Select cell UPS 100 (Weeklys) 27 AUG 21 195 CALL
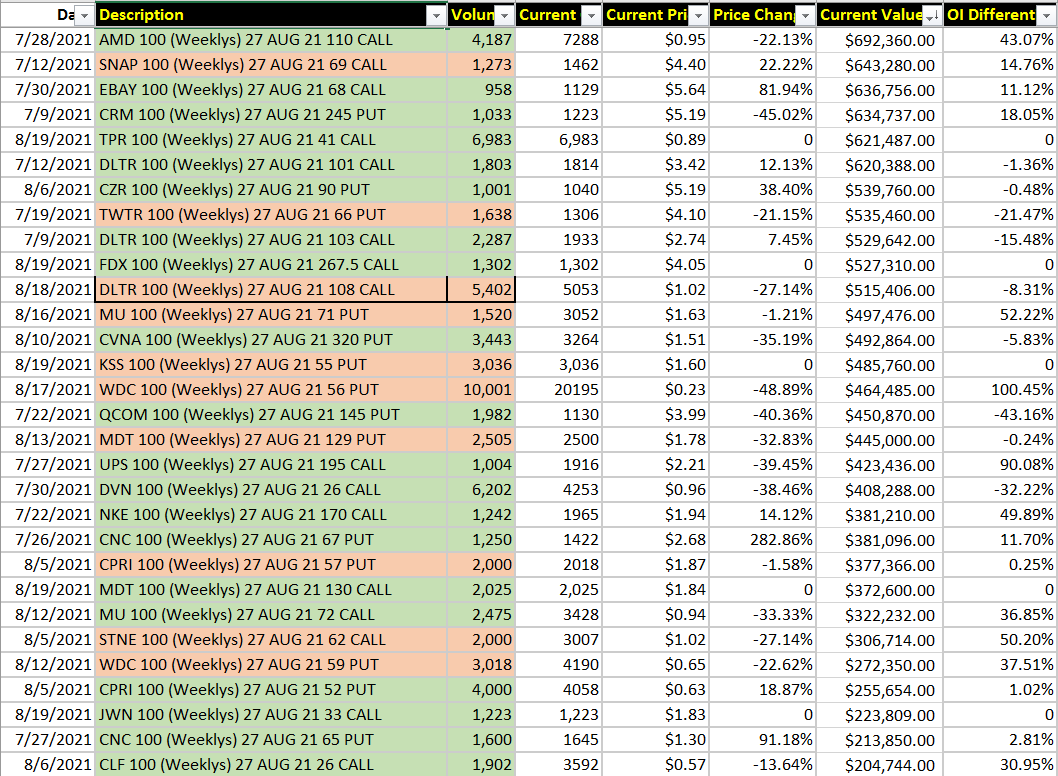The height and width of the screenshot is (776, 1058). click(271, 464)
